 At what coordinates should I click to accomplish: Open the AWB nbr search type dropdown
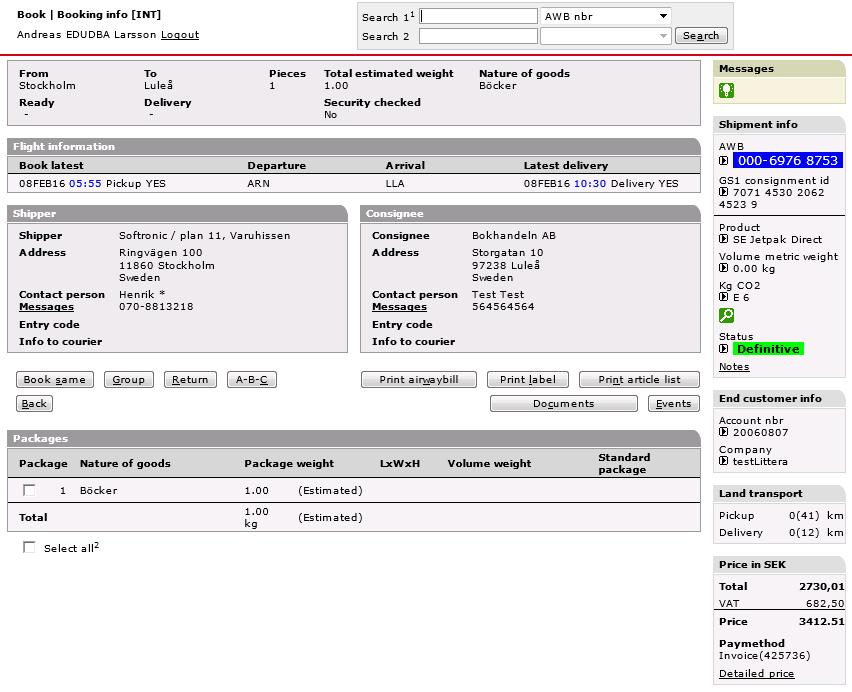(606, 16)
